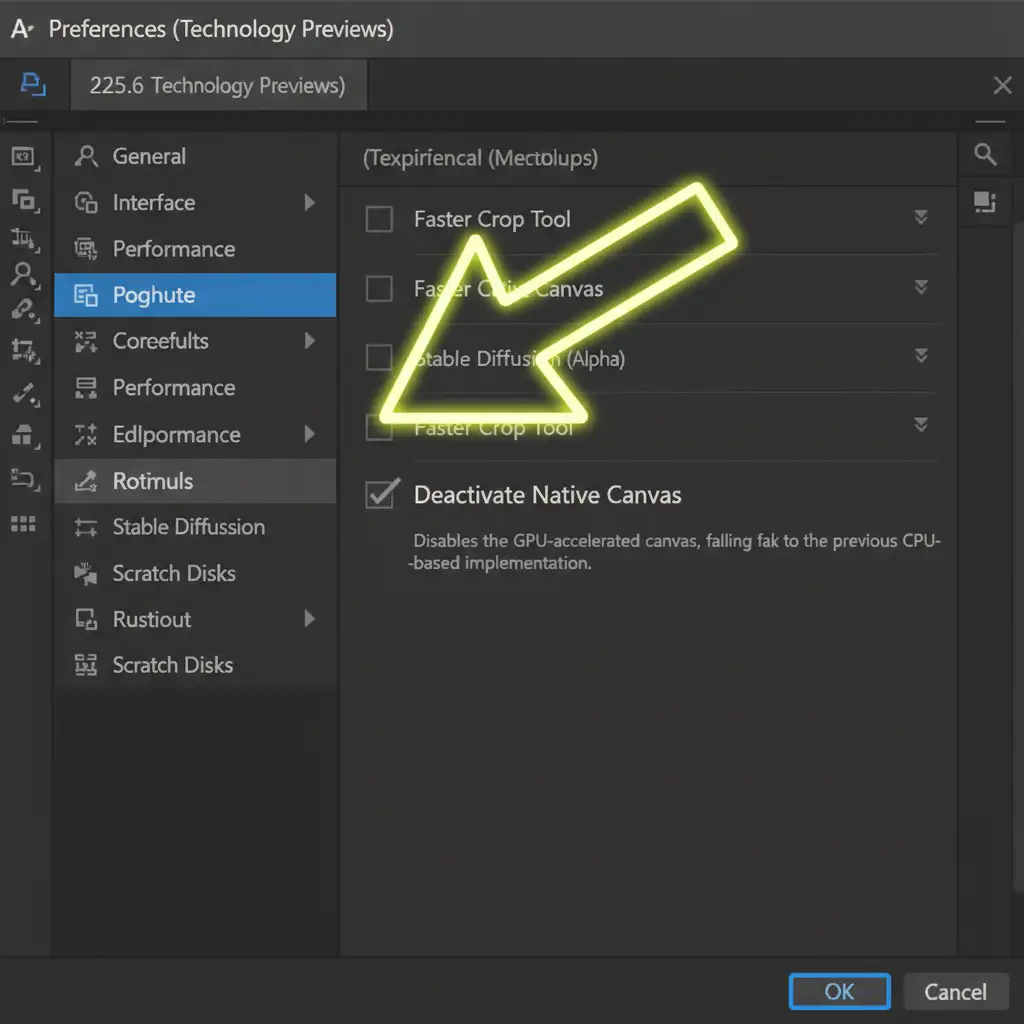1024x1024 pixels.
Task: Expand the Interface submenu arrow
Action: pos(309,203)
